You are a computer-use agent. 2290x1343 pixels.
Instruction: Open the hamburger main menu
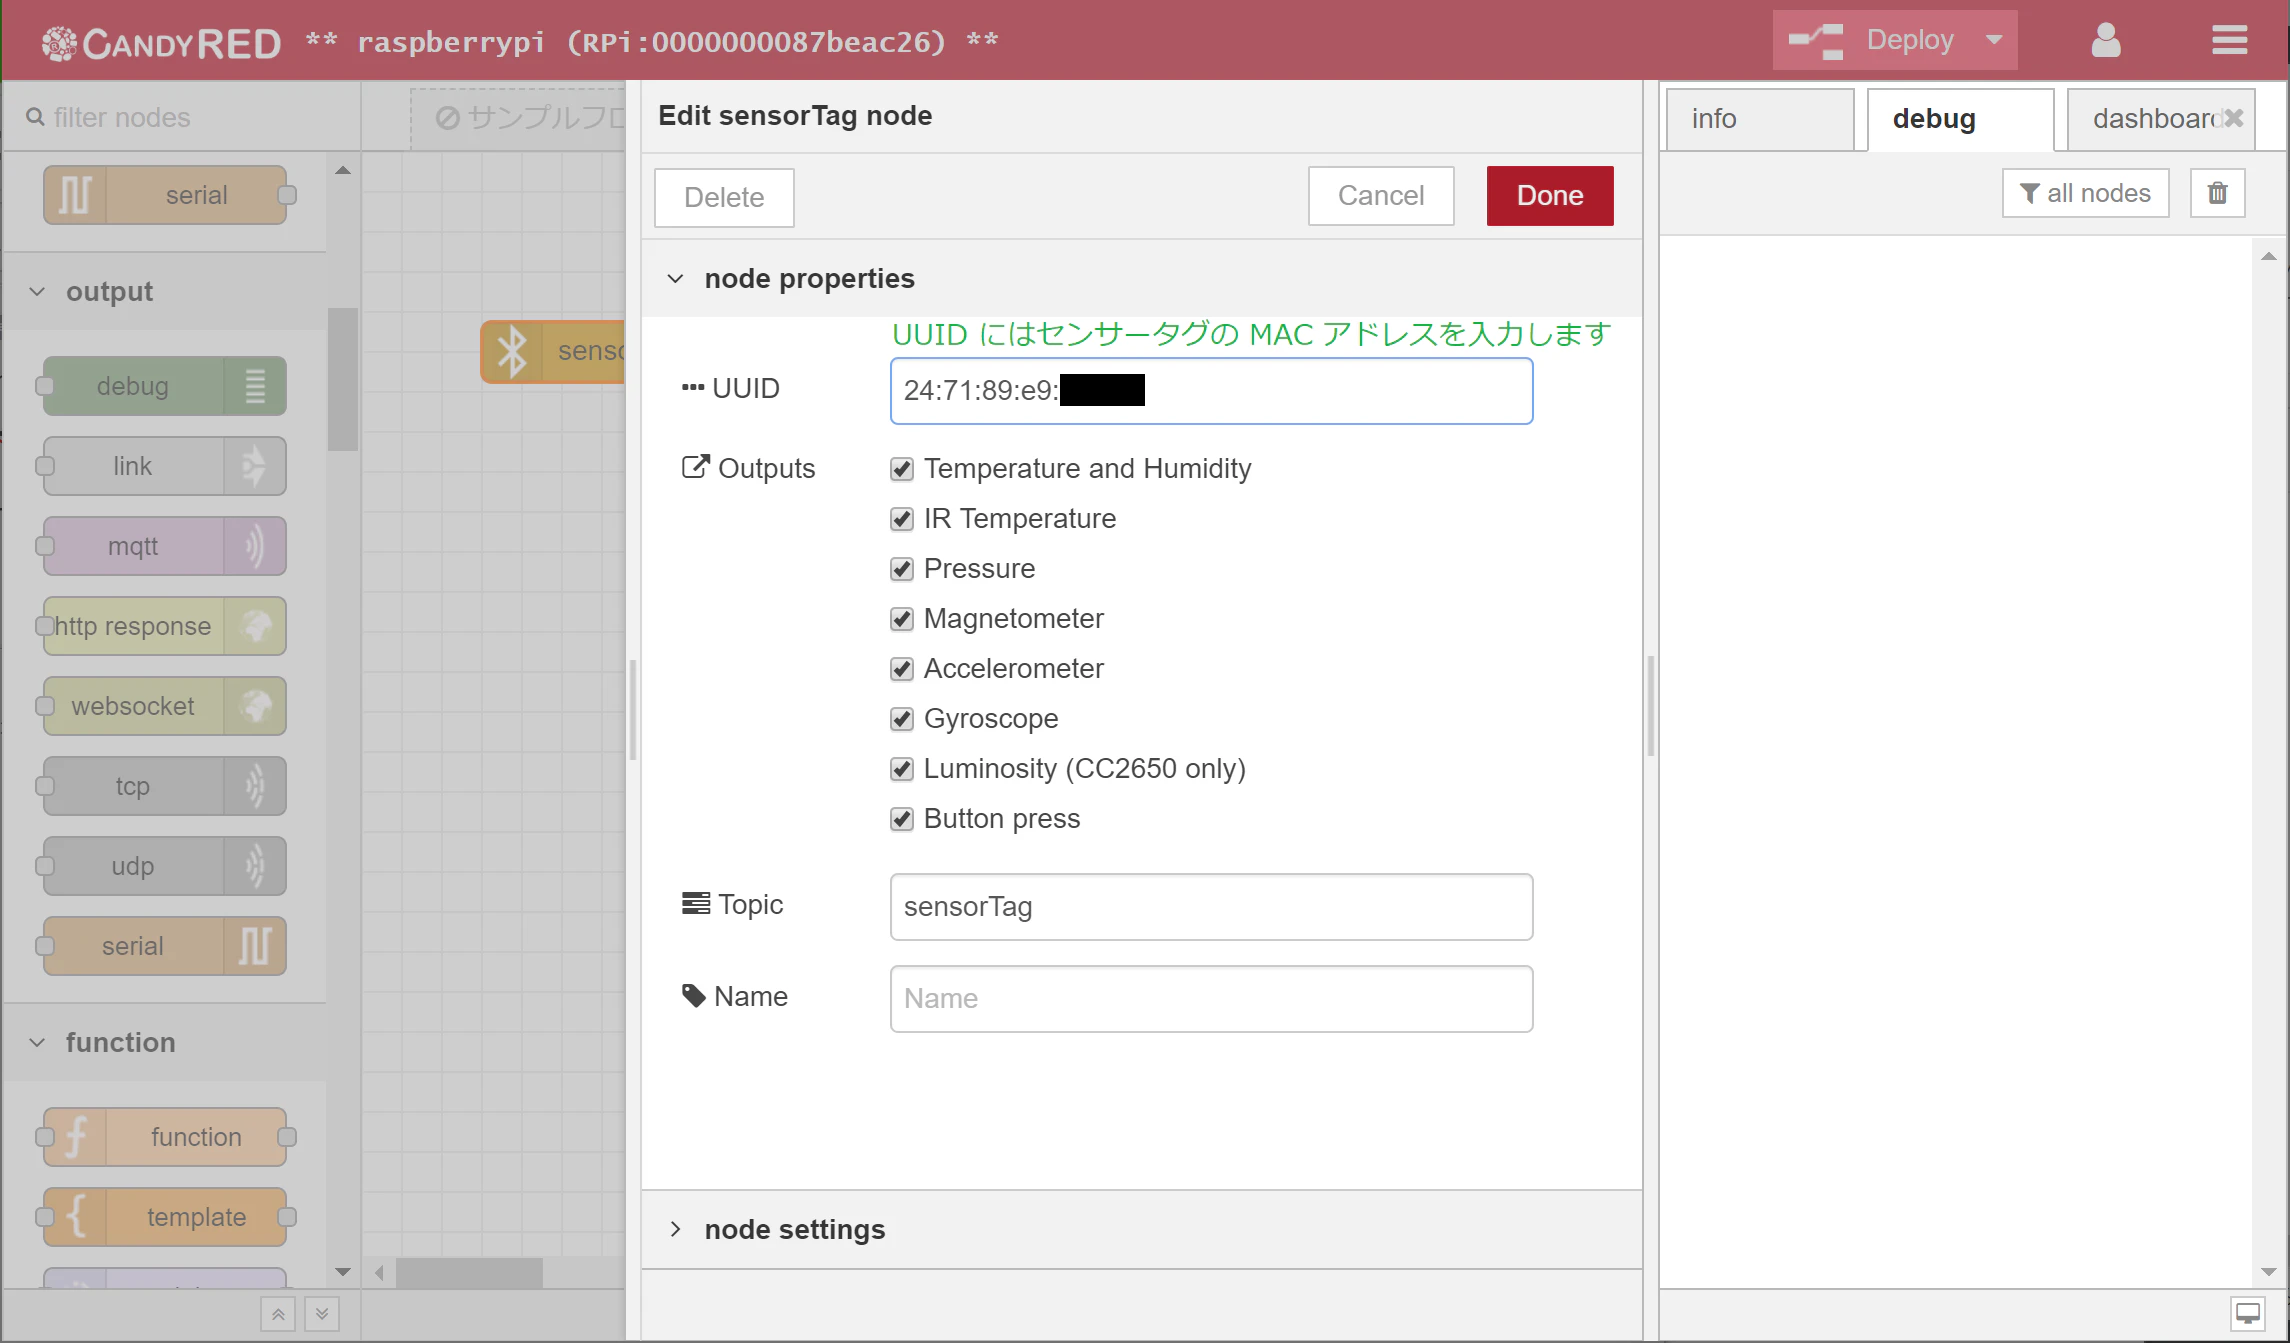2229,41
